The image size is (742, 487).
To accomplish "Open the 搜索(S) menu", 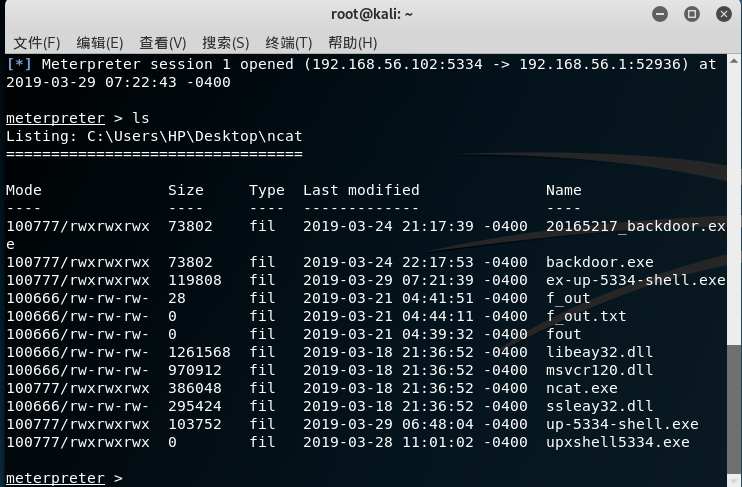I will (x=226, y=43).
